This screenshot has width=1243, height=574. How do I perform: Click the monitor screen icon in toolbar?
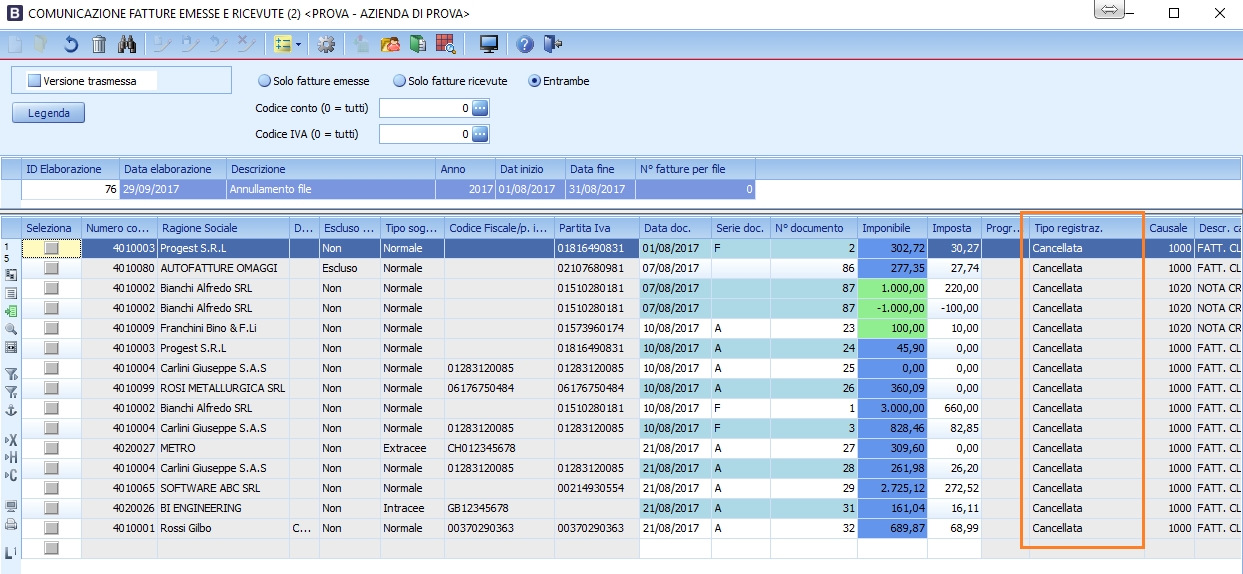[489, 44]
